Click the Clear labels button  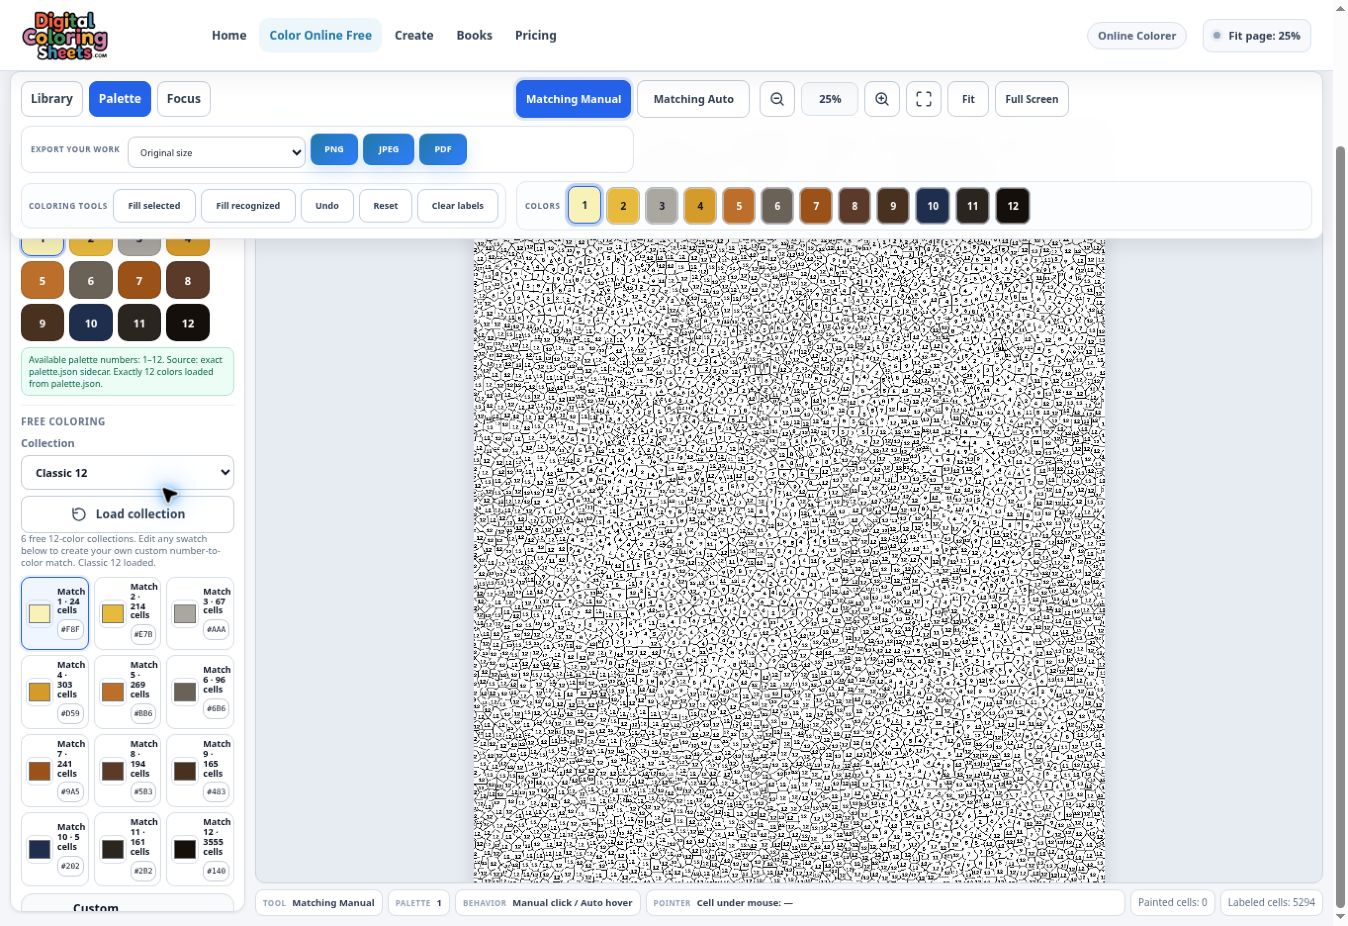(458, 206)
